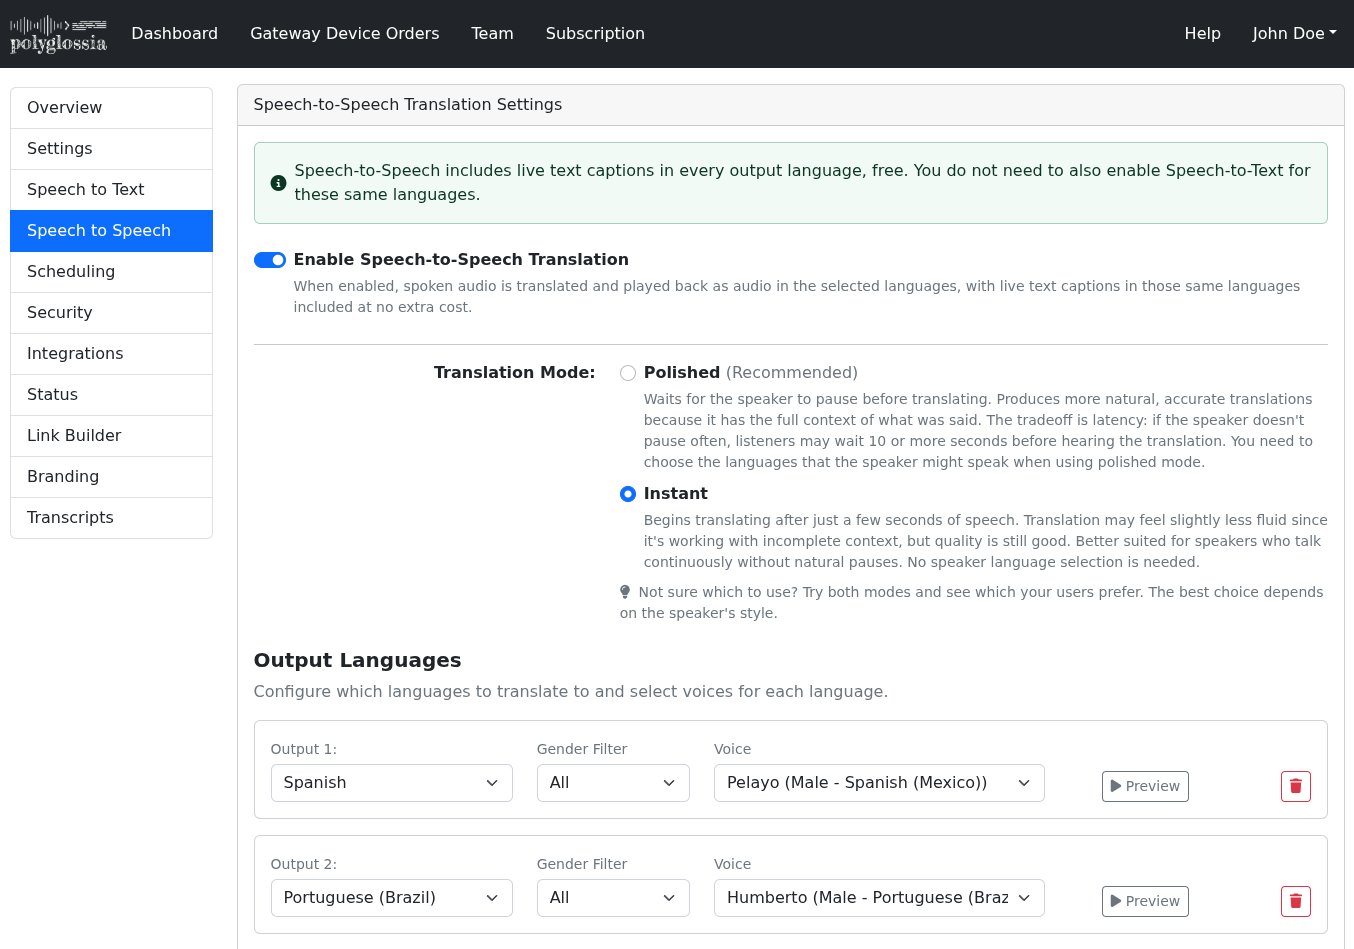This screenshot has width=1354, height=949.
Task: Preview the Output 1 Pelayo voice
Action: tap(1145, 786)
